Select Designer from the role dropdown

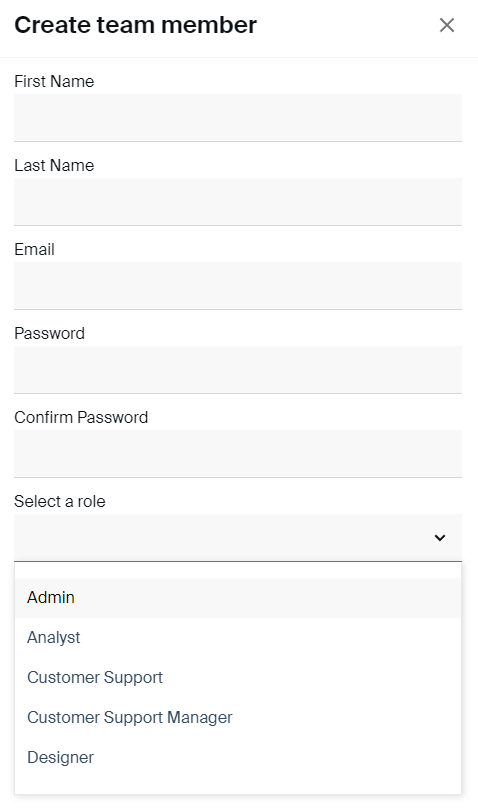point(238,757)
